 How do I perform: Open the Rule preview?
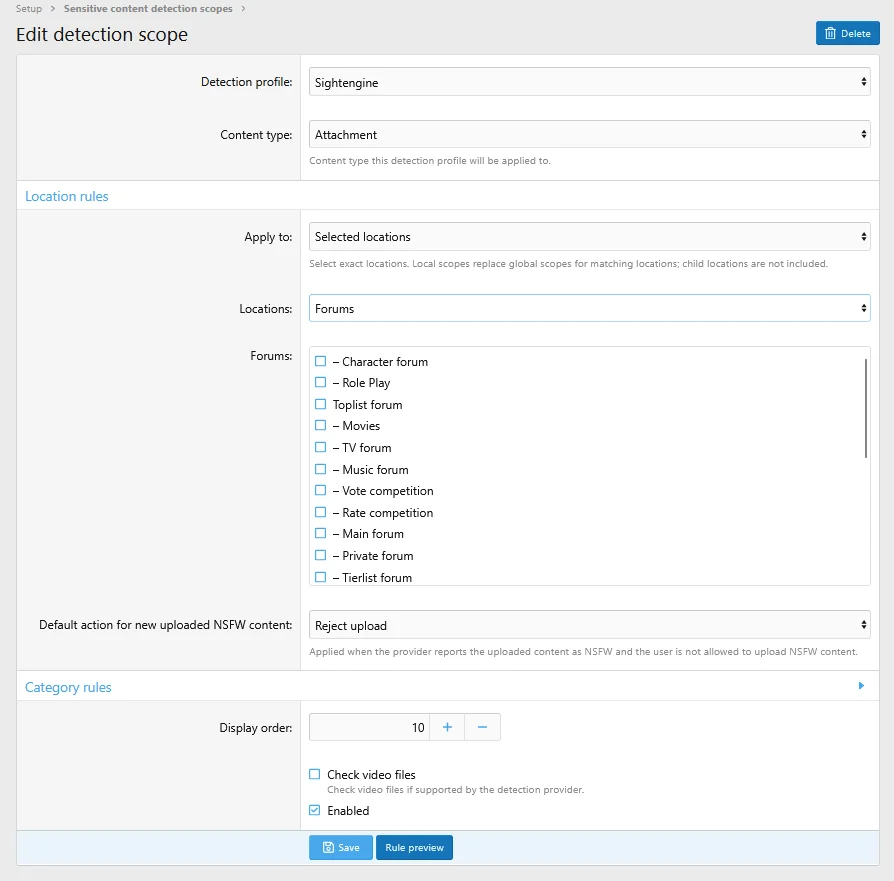[x=414, y=847]
